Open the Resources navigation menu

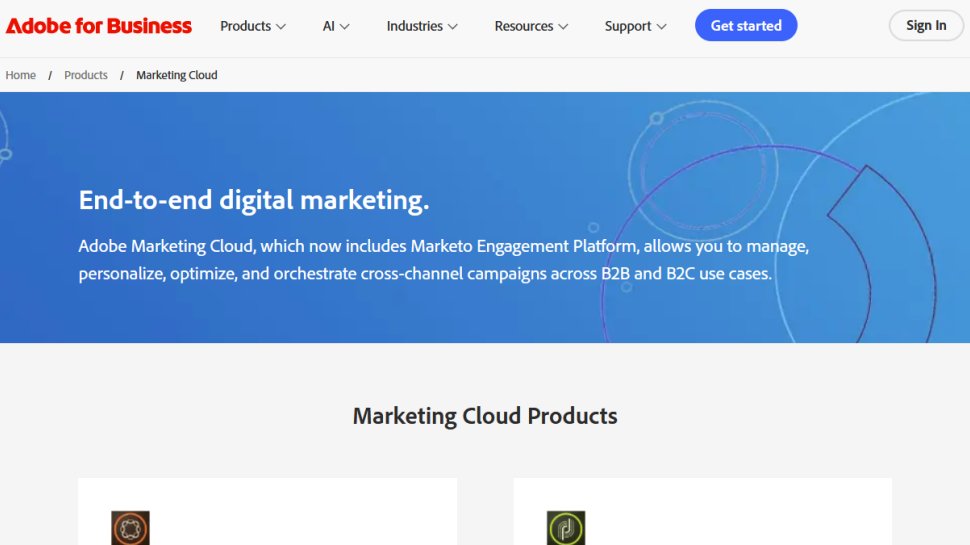[531, 26]
